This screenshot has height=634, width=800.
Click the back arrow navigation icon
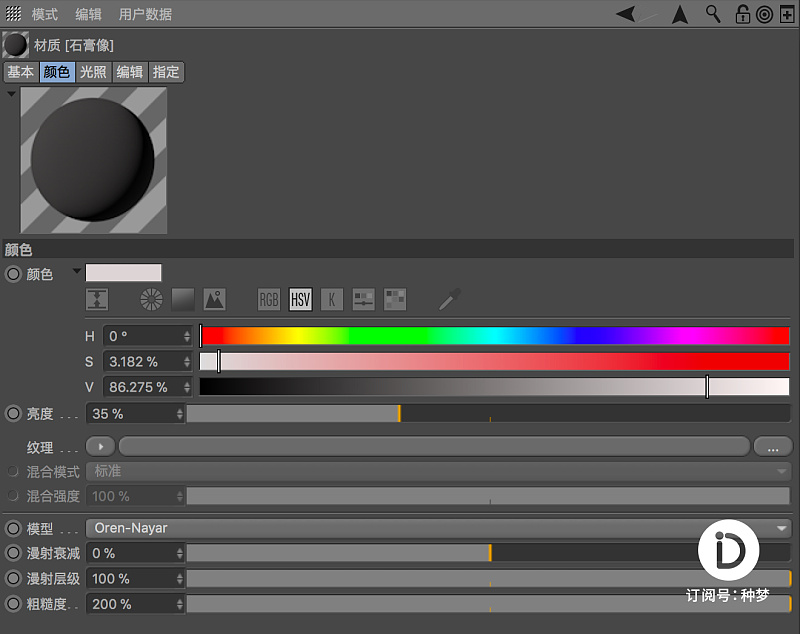(626, 14)
